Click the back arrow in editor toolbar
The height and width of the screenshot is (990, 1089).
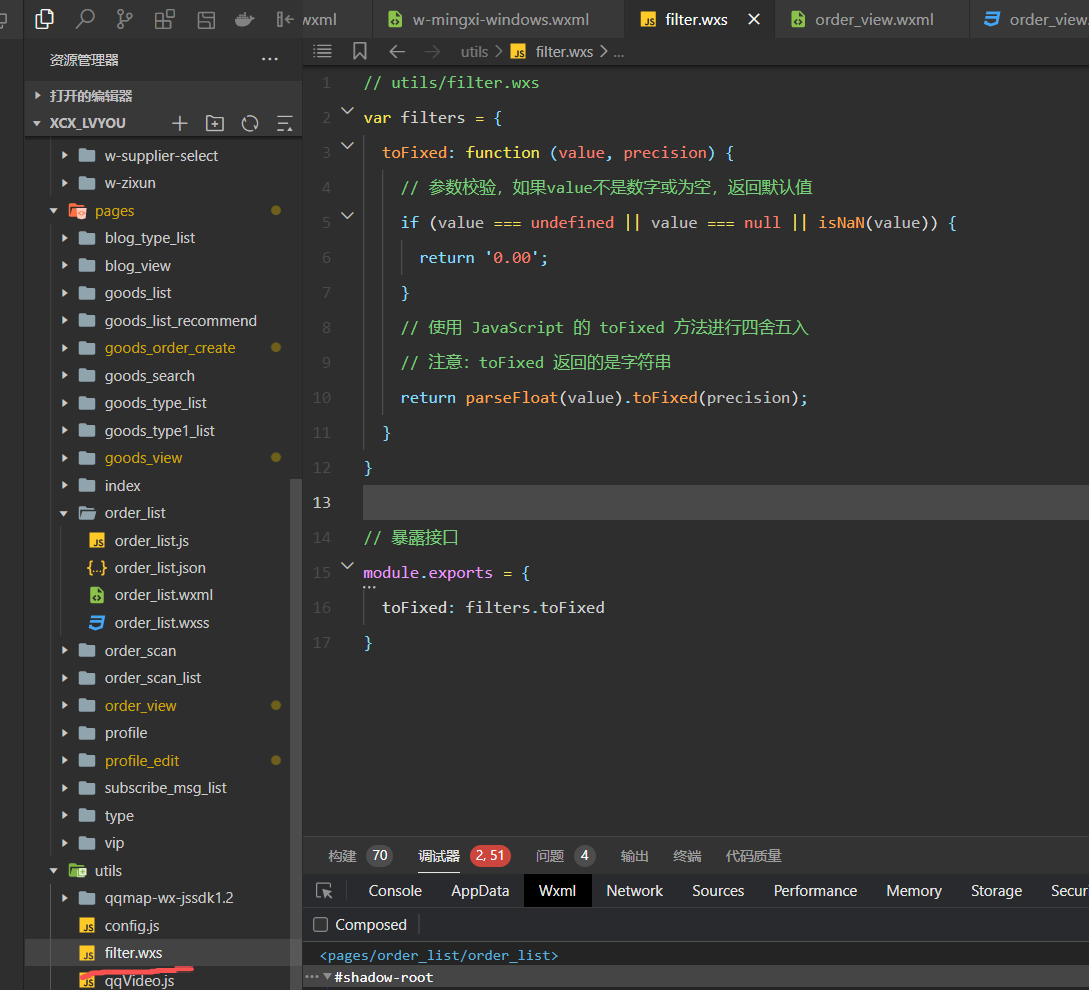[x=397, y=51]
